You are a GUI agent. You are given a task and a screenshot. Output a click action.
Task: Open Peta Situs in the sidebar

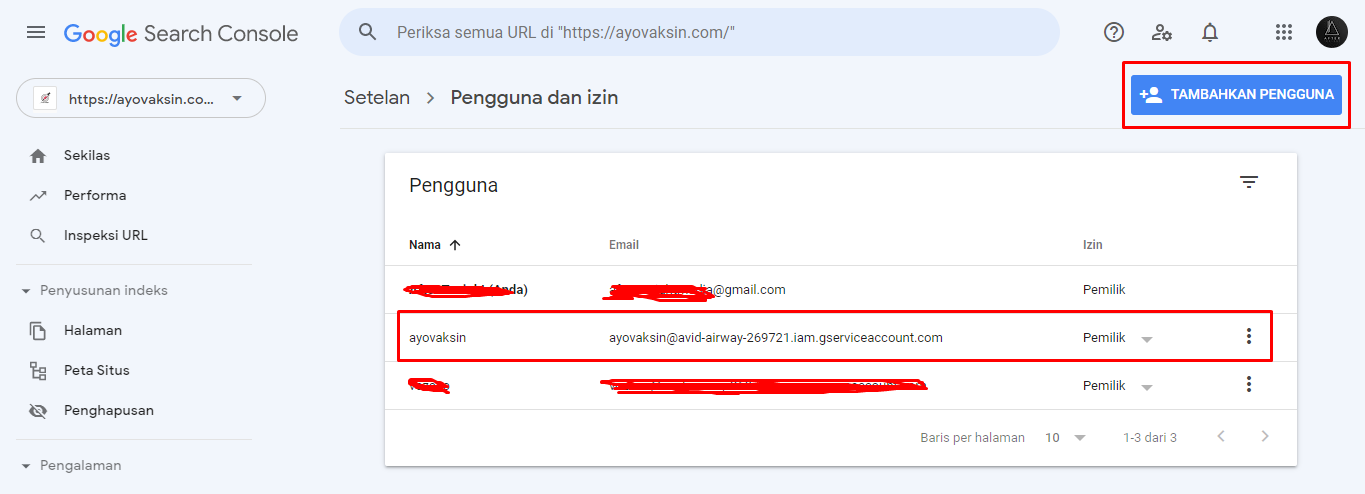(97, 370)
